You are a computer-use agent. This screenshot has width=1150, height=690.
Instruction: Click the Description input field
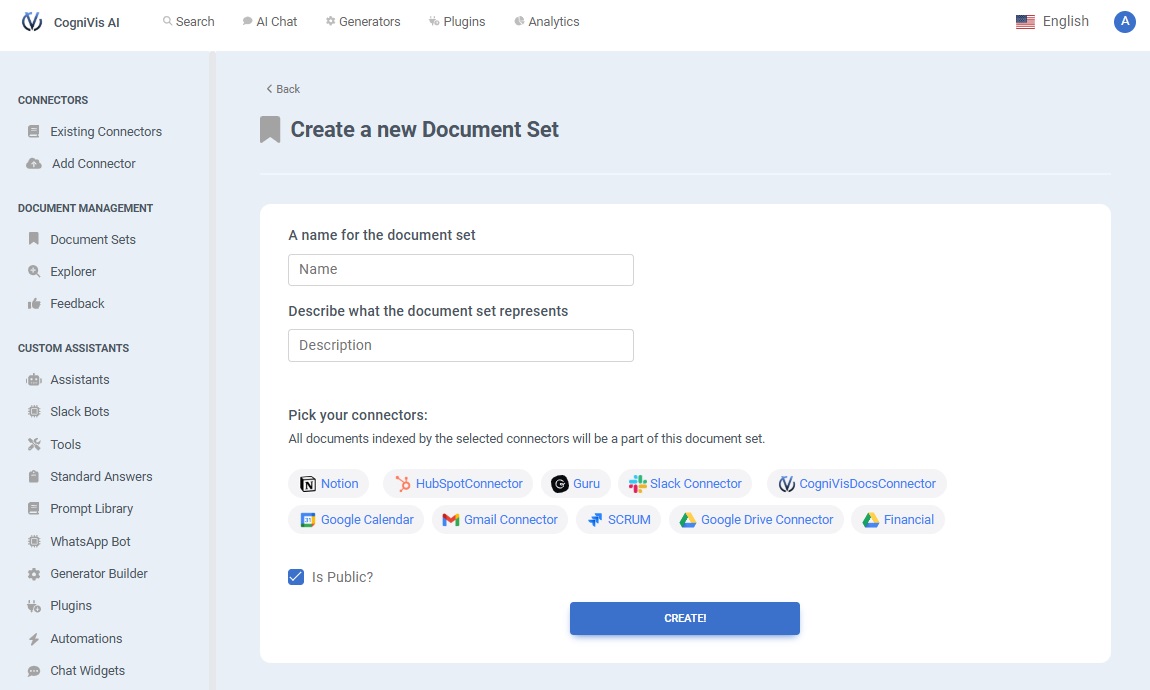(x=461, y=345)
